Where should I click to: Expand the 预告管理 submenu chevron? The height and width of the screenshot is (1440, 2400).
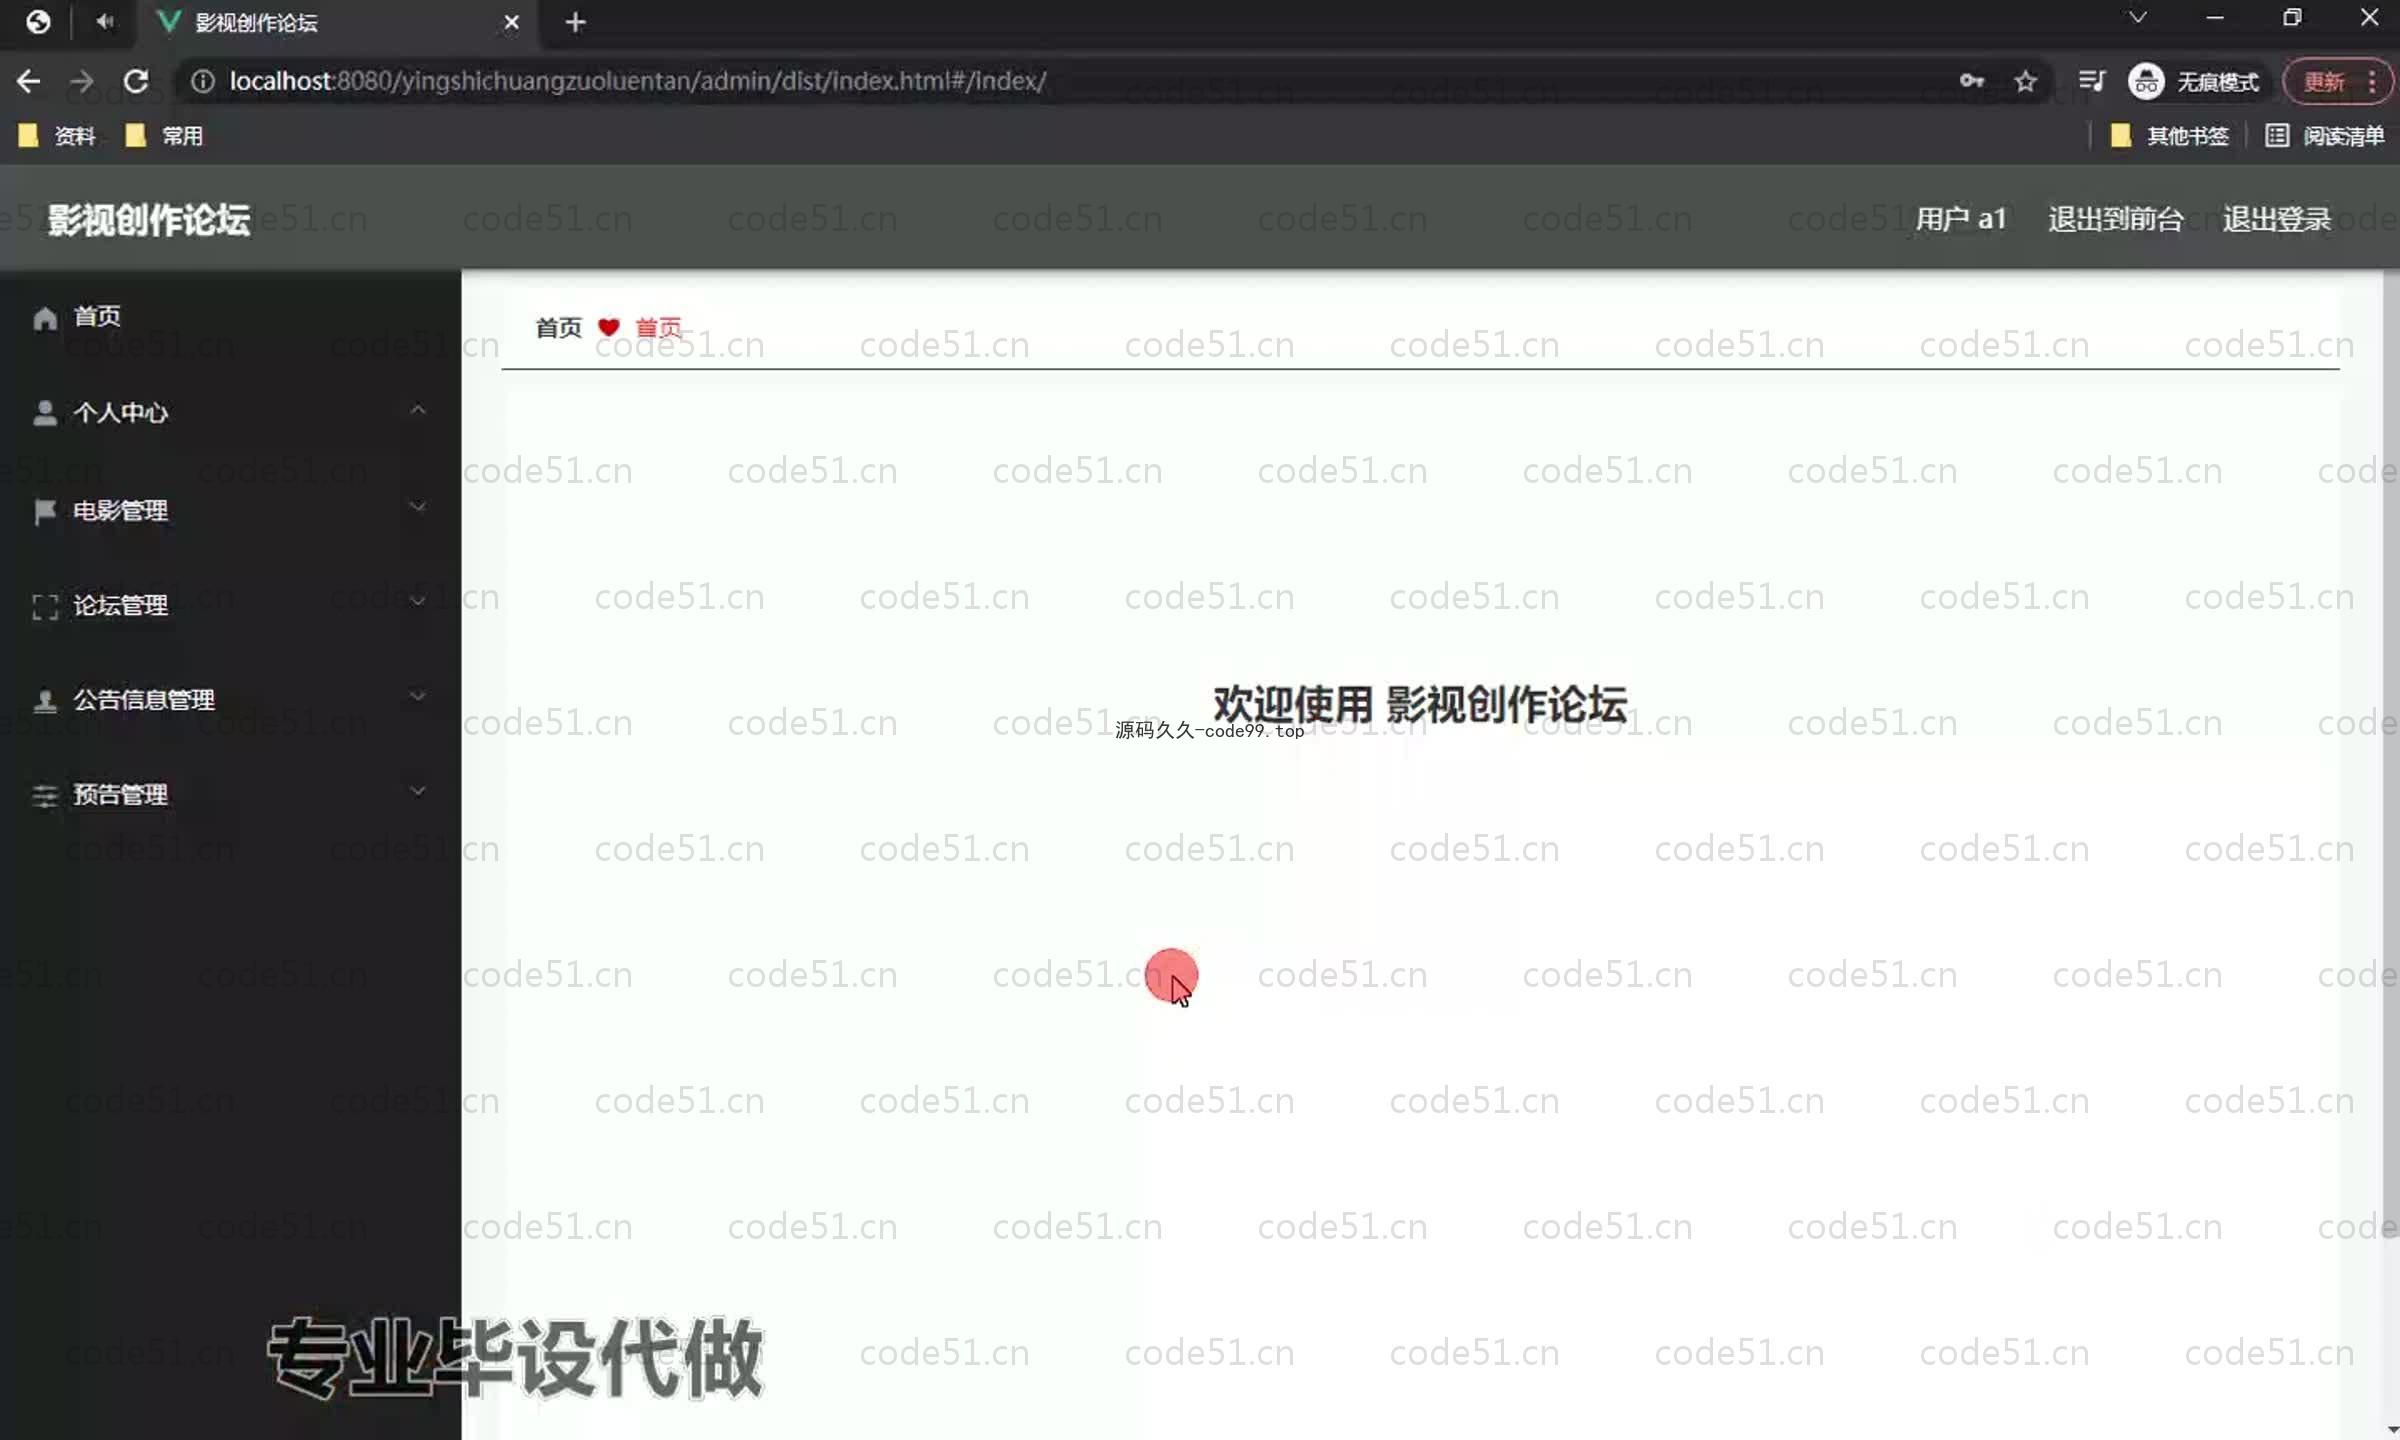coord(418,791)
